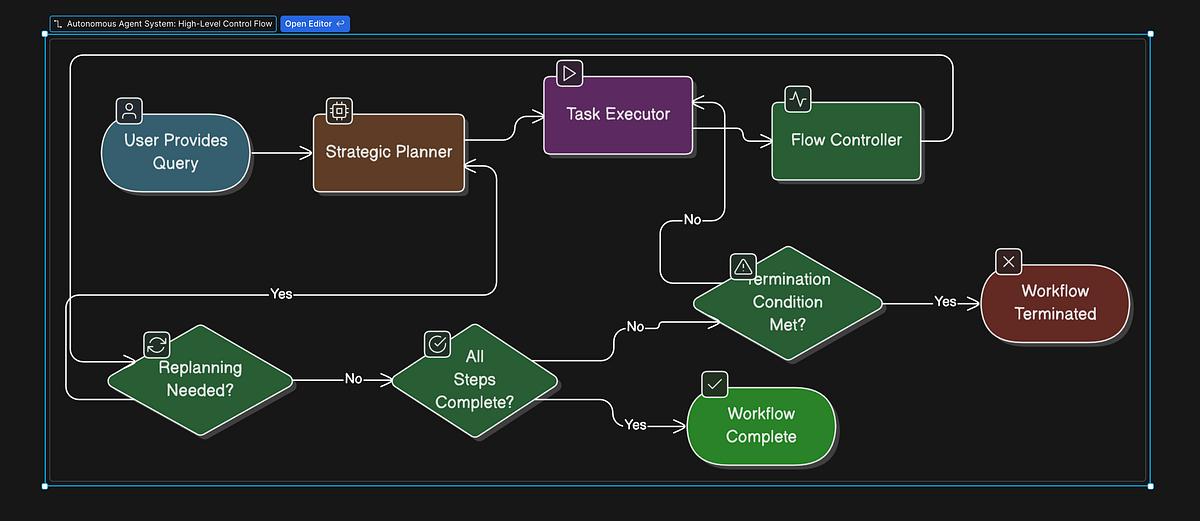The width and height of the screenshot is (1200, 521).
Task: Click the 'No' label between Replanning and All Steps
Action: (353, 379)
